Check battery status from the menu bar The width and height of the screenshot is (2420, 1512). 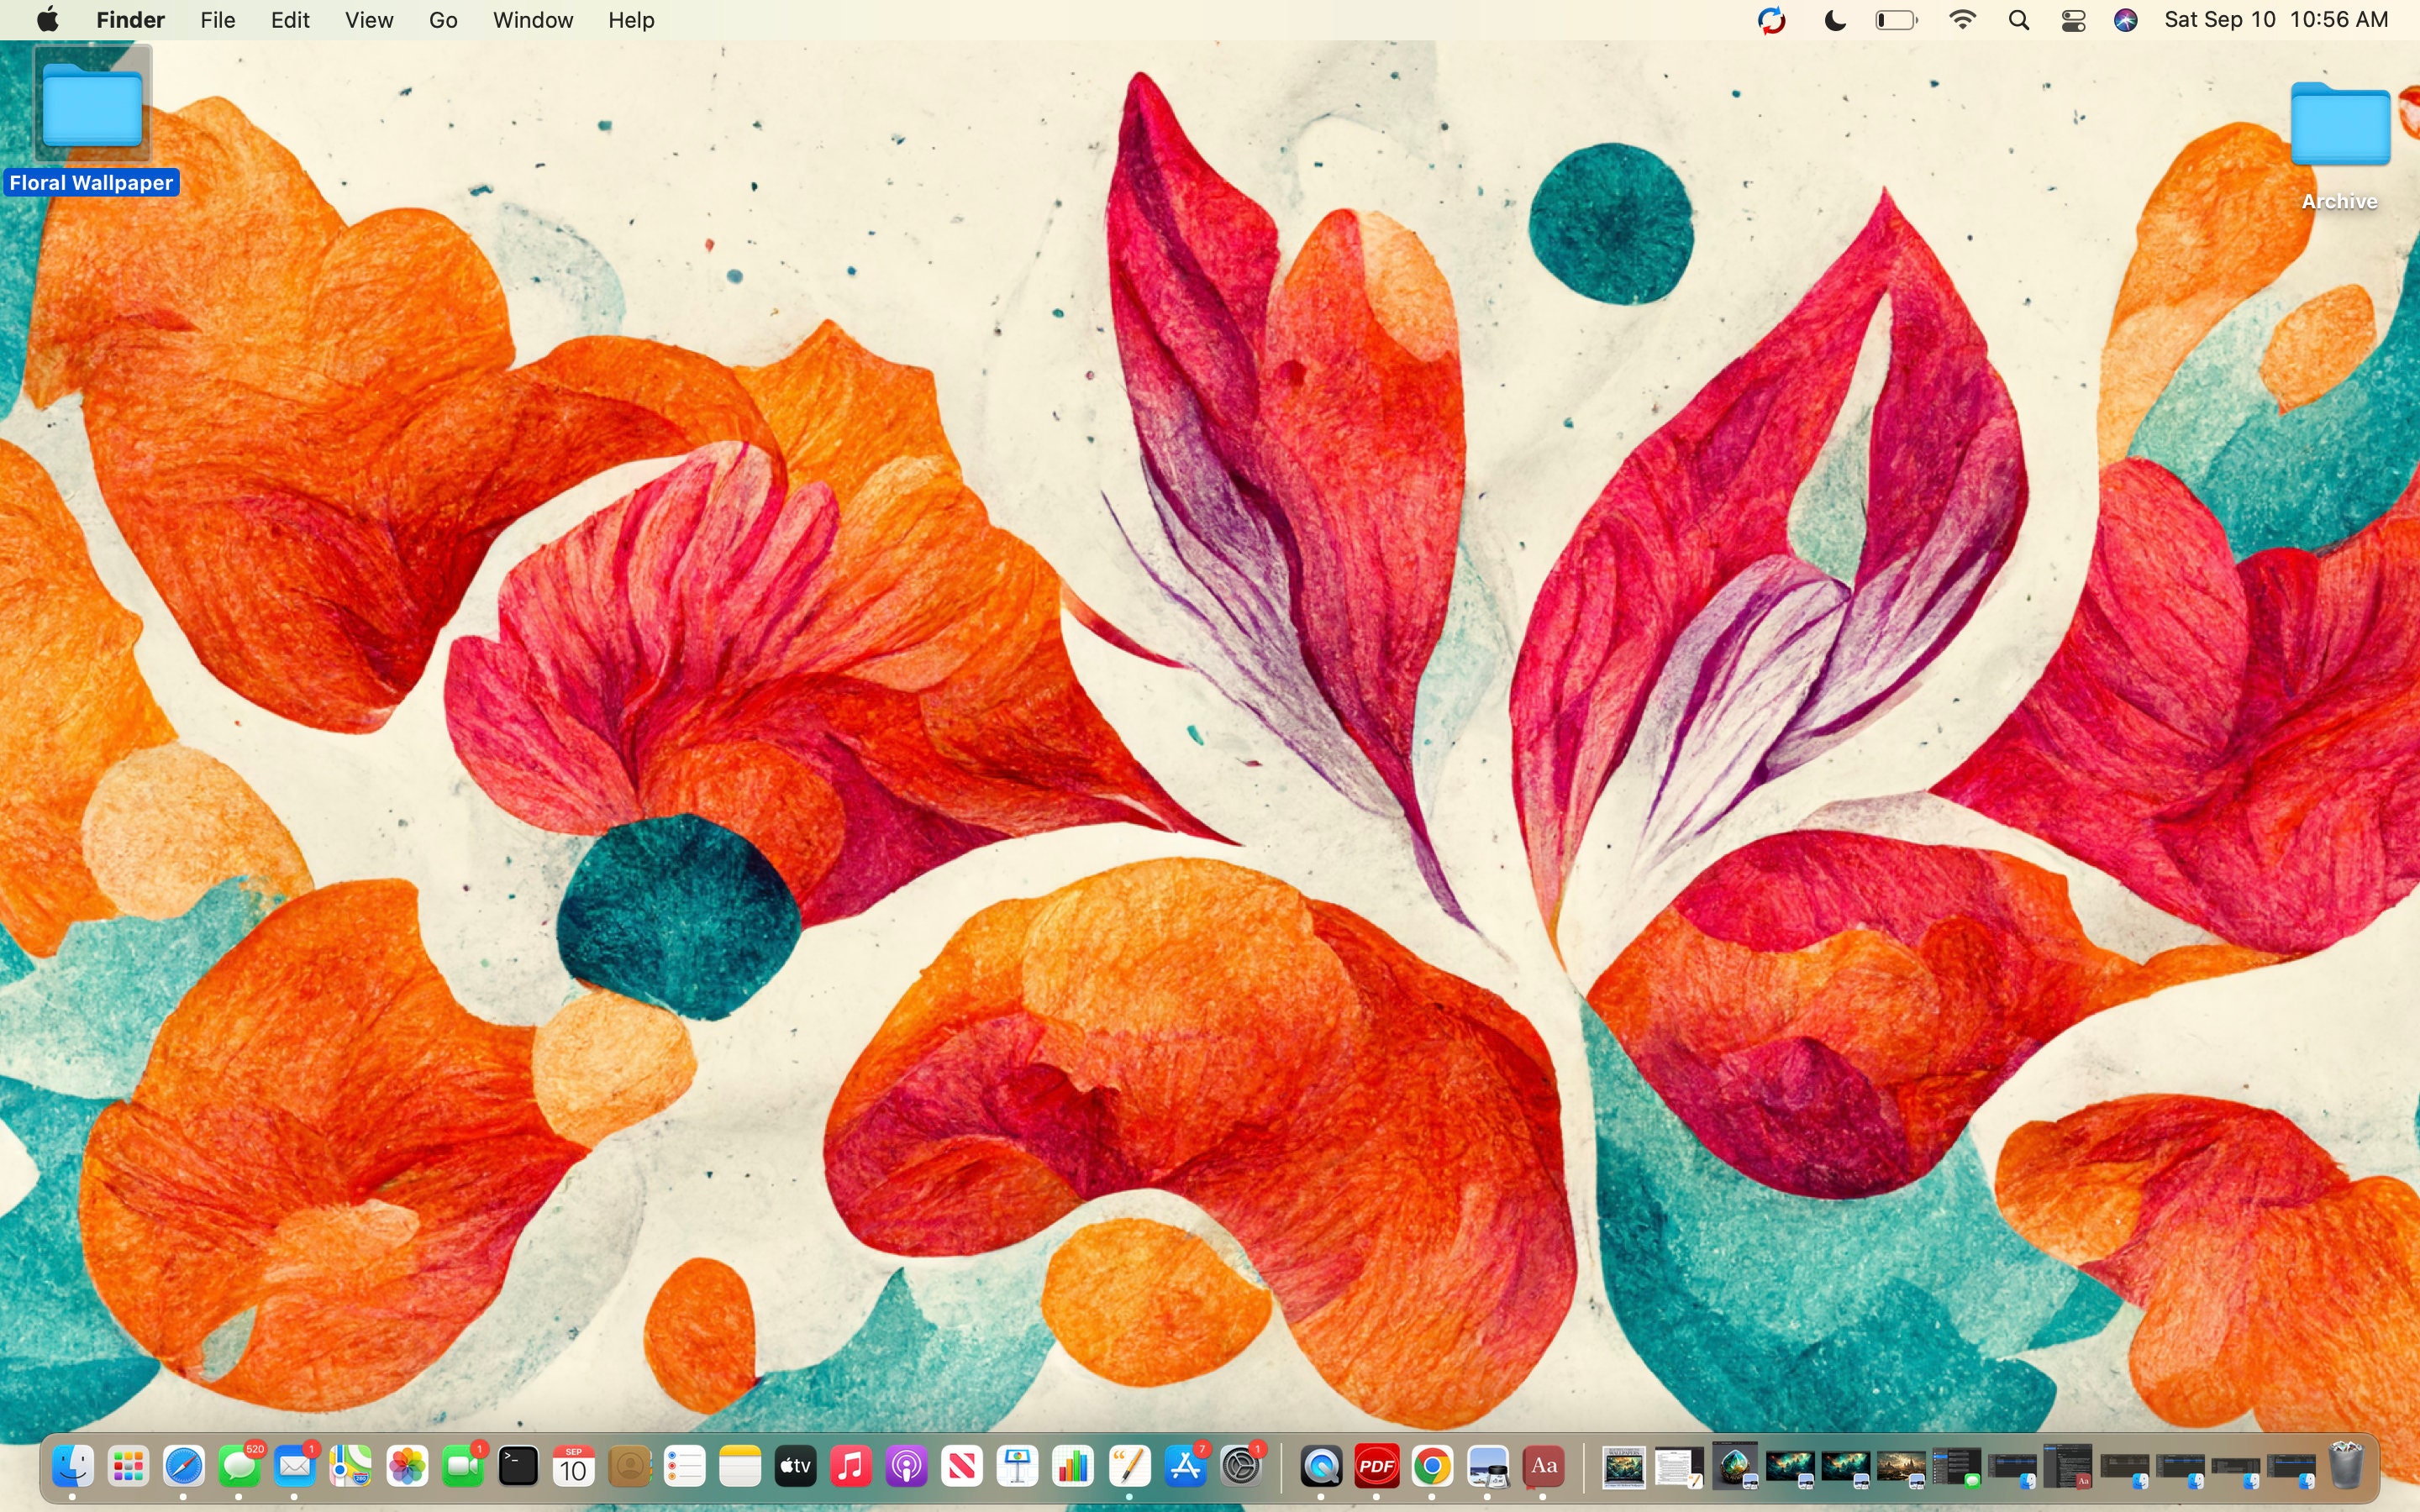point(1895,19)
